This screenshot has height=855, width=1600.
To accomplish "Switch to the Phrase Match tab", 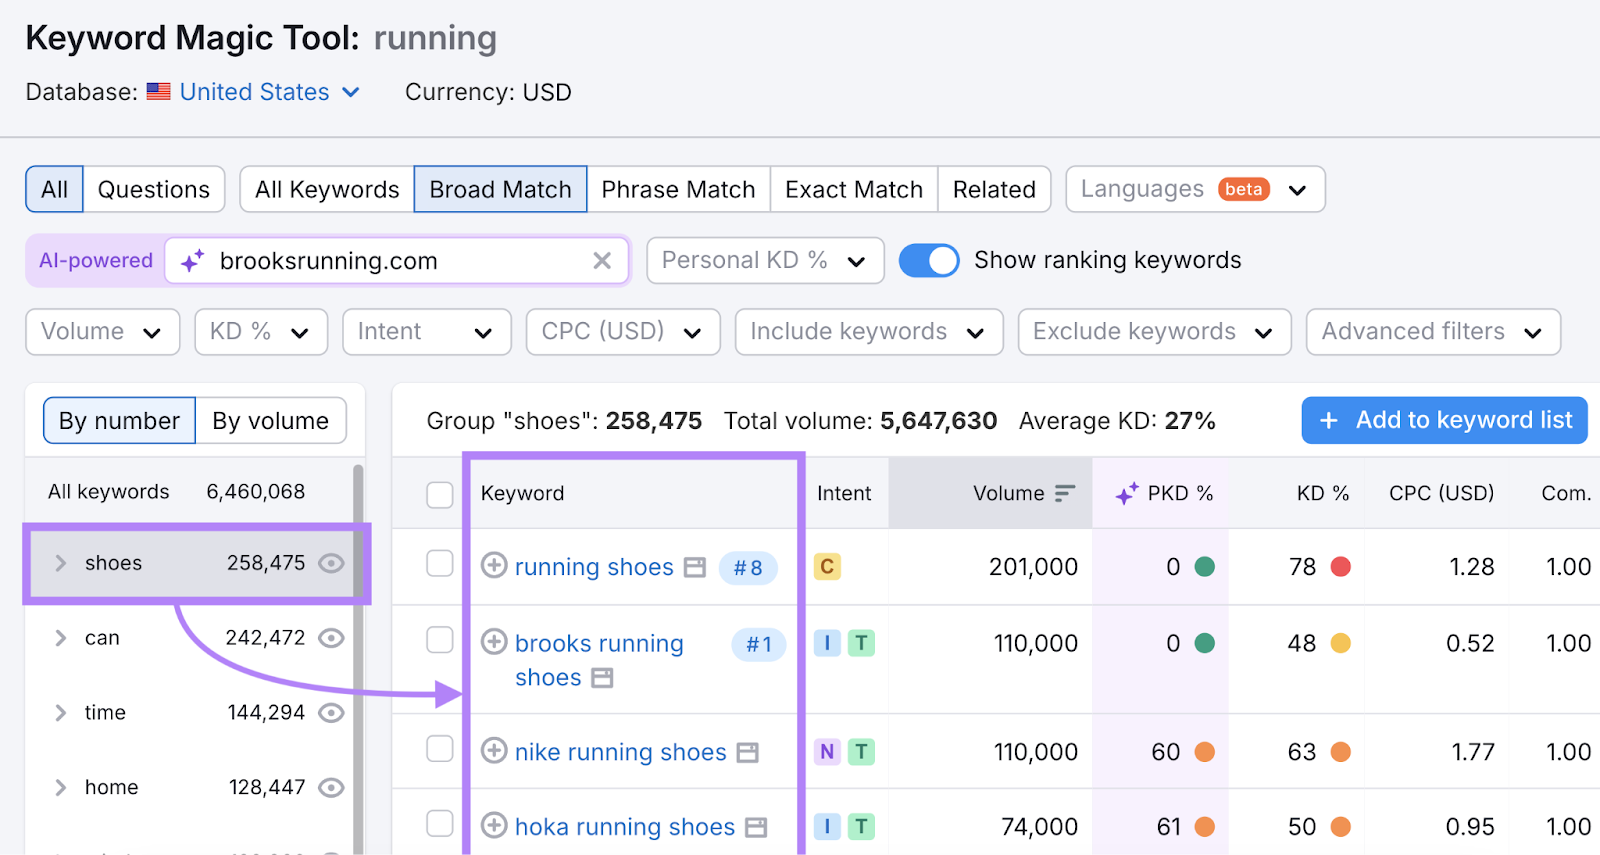I will [678, 190].
